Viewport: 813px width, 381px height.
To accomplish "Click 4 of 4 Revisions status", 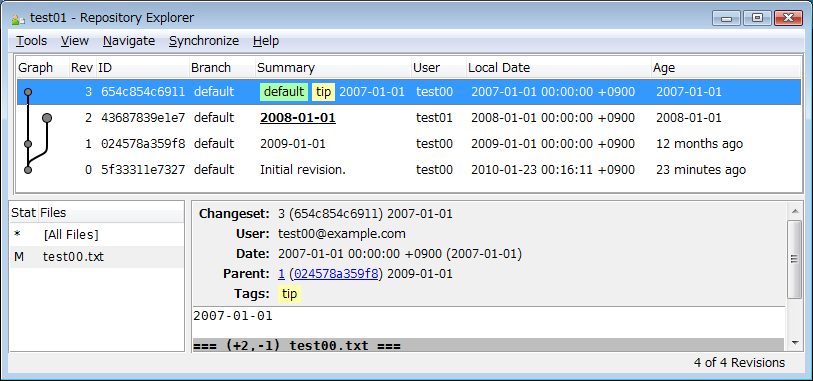I will coord(739,363).
